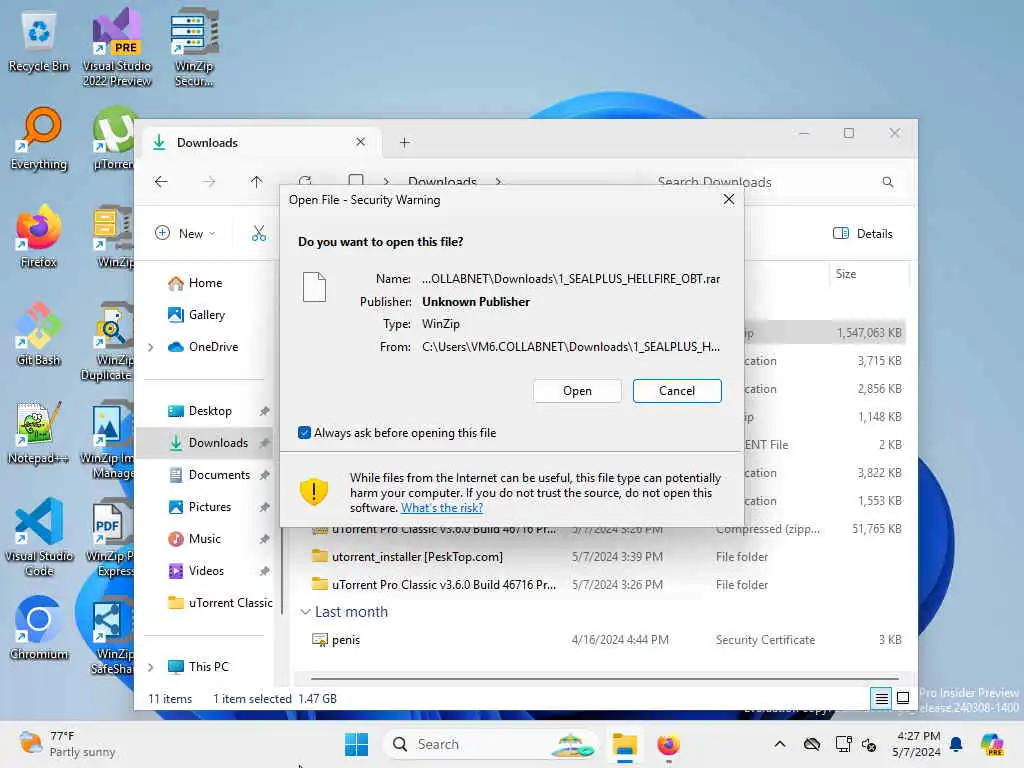Uncheck Always ask before opening this file
Viewport: 1024px width, 768px height.
point(304,432)
